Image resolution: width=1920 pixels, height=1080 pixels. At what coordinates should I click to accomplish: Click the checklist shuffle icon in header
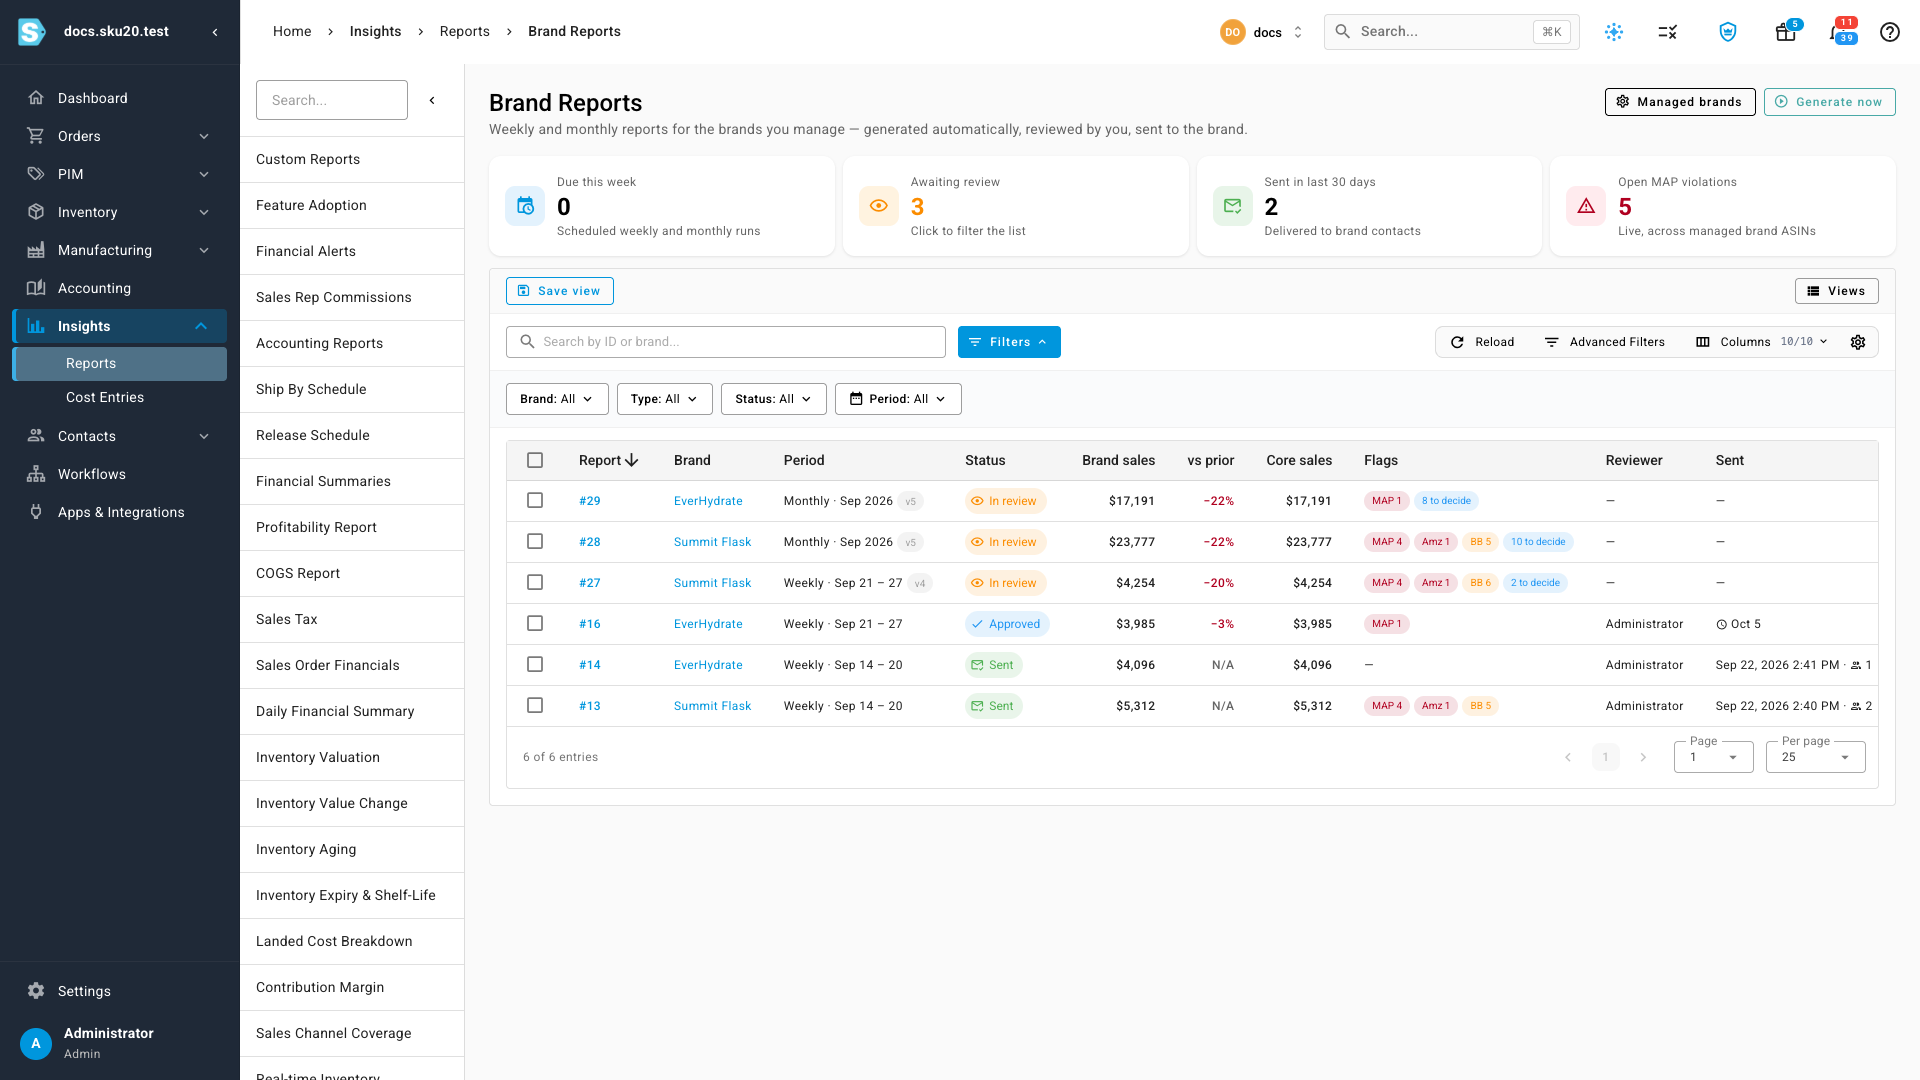(1668, 32)
